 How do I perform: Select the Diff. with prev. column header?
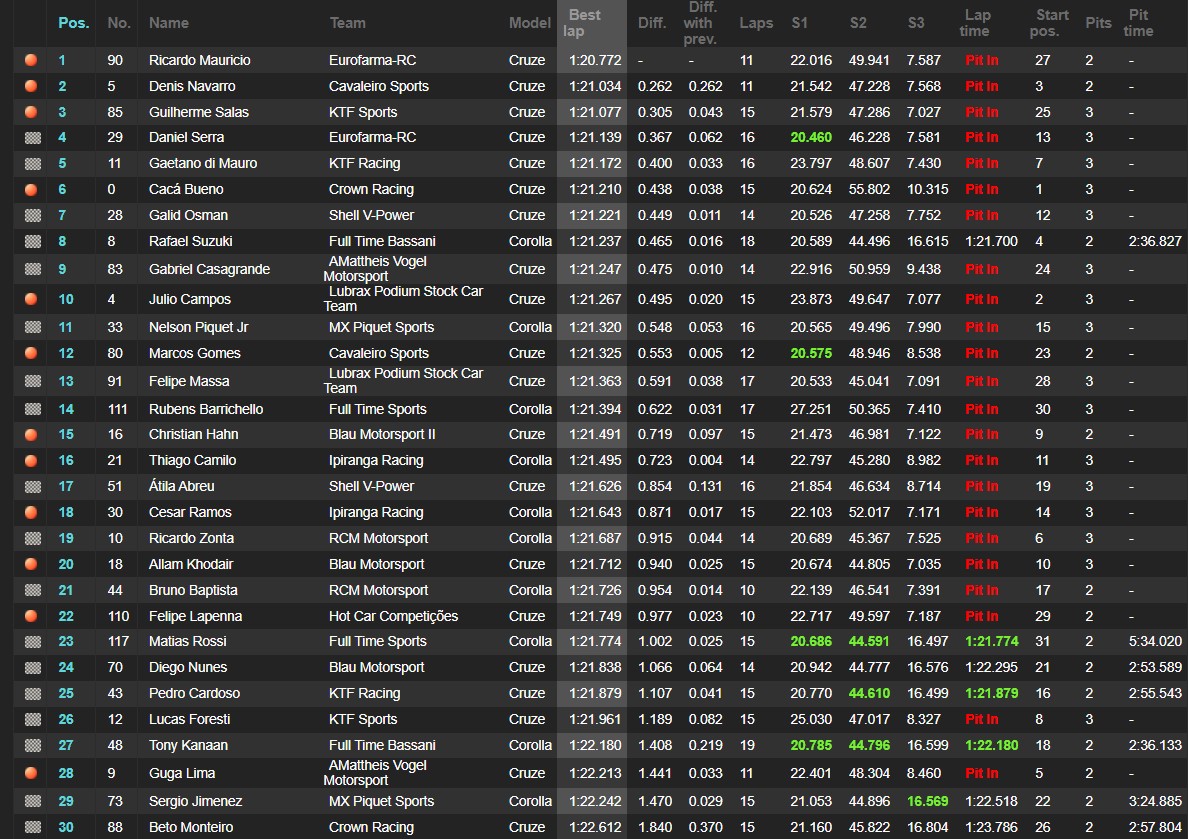pos(699,23)
